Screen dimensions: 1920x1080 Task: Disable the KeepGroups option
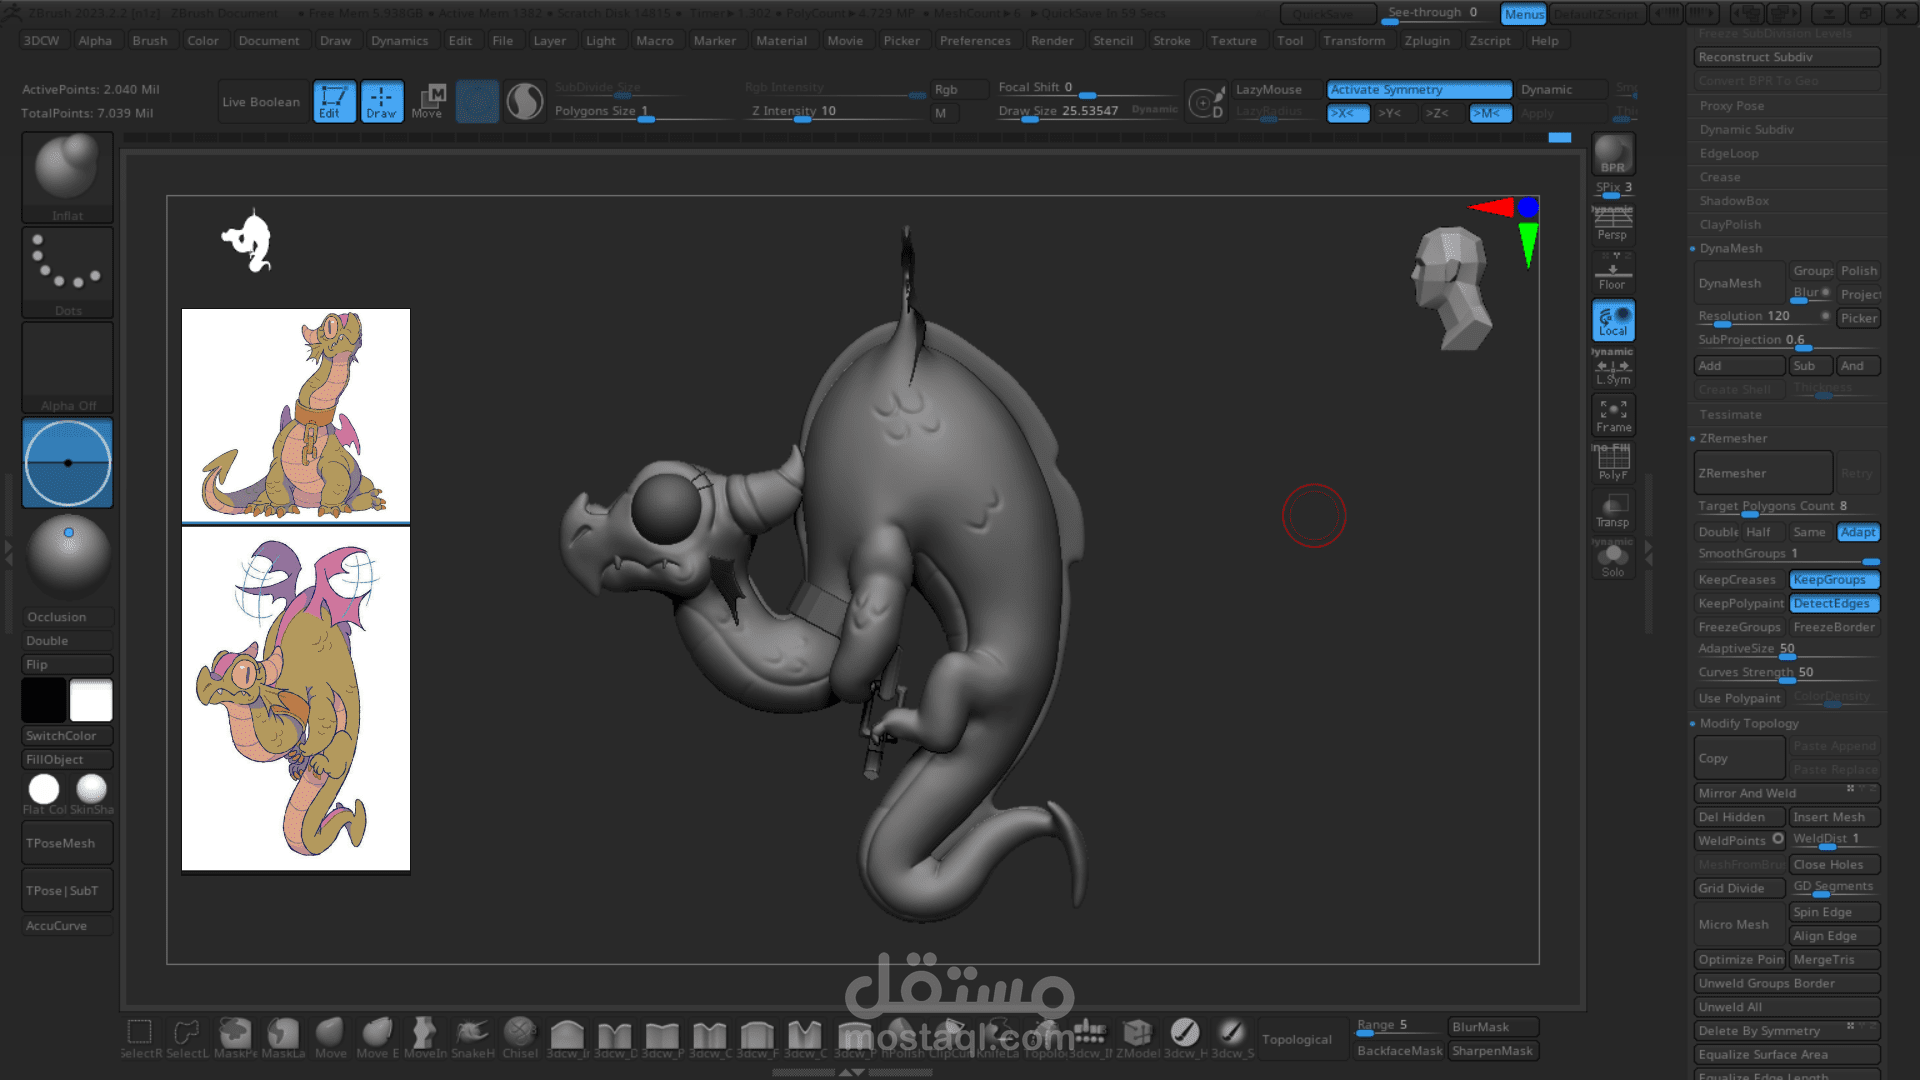(1834, 579)
